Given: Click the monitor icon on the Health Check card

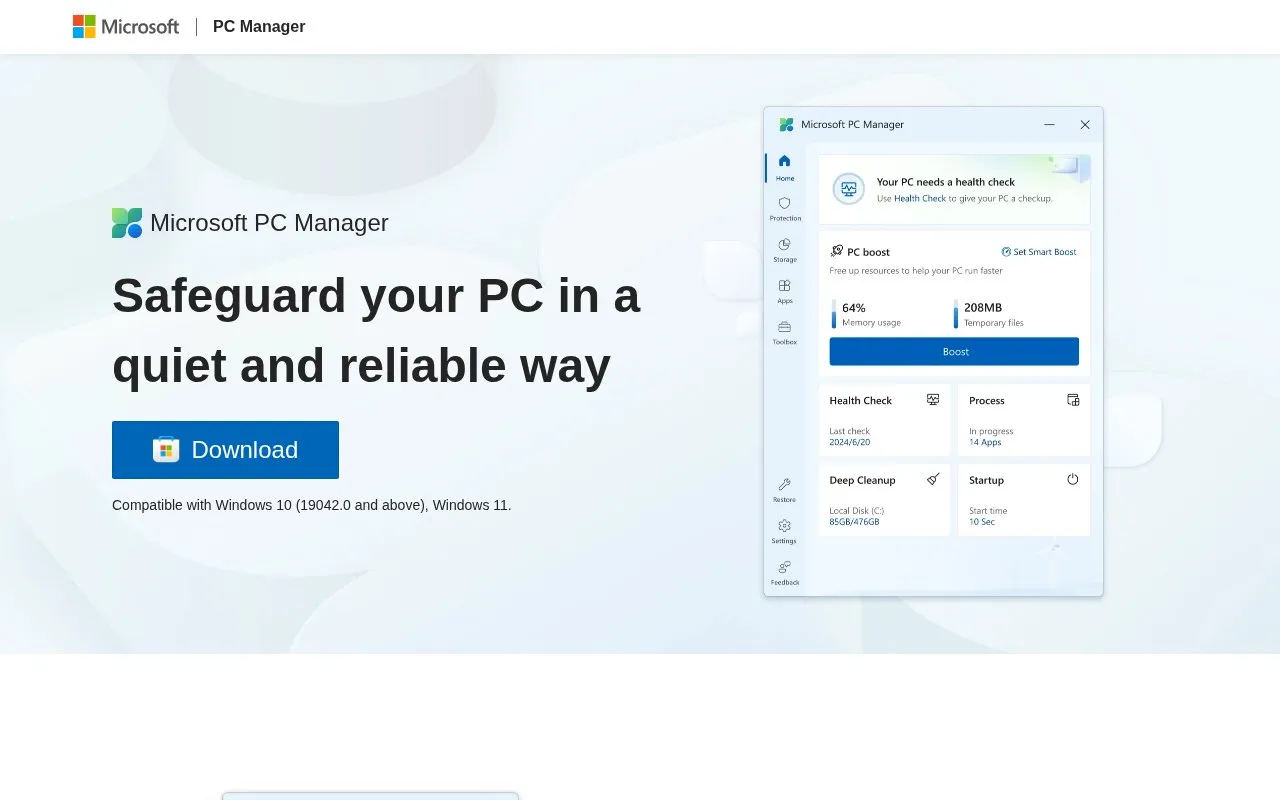Looking at the screenshot, I should tap(933, 399).
